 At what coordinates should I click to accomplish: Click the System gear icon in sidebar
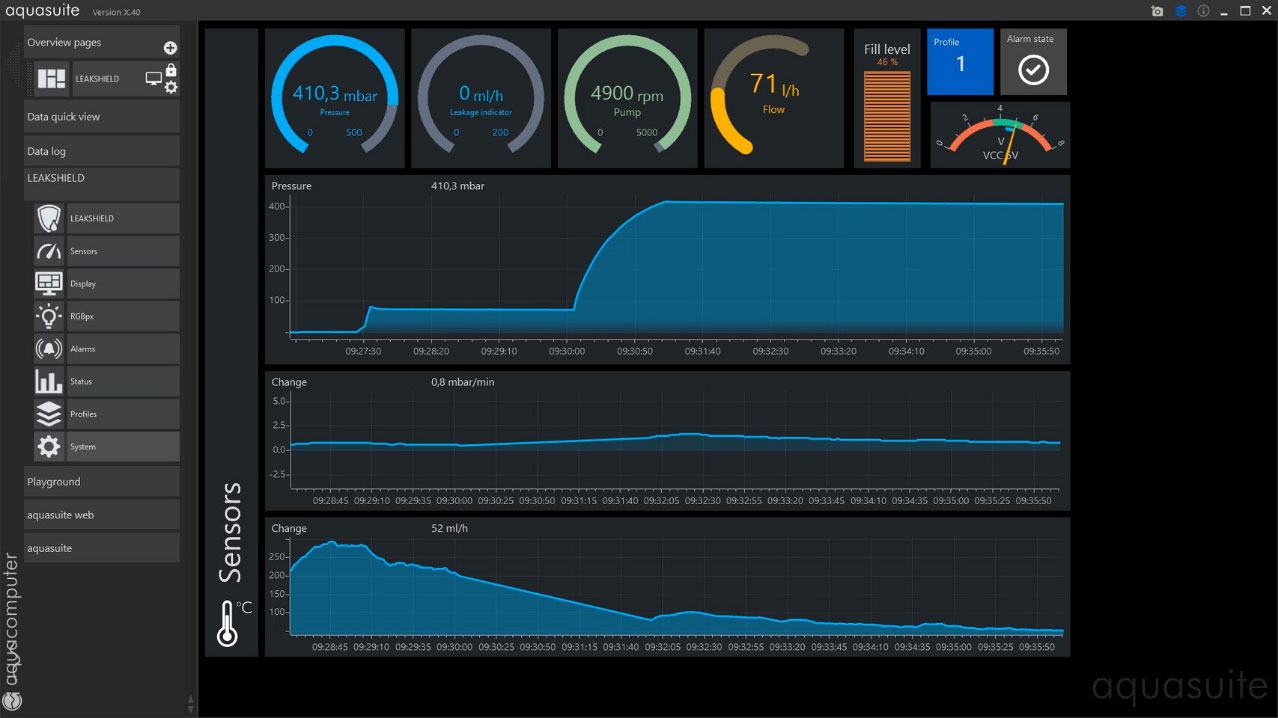tap(49, 446)
